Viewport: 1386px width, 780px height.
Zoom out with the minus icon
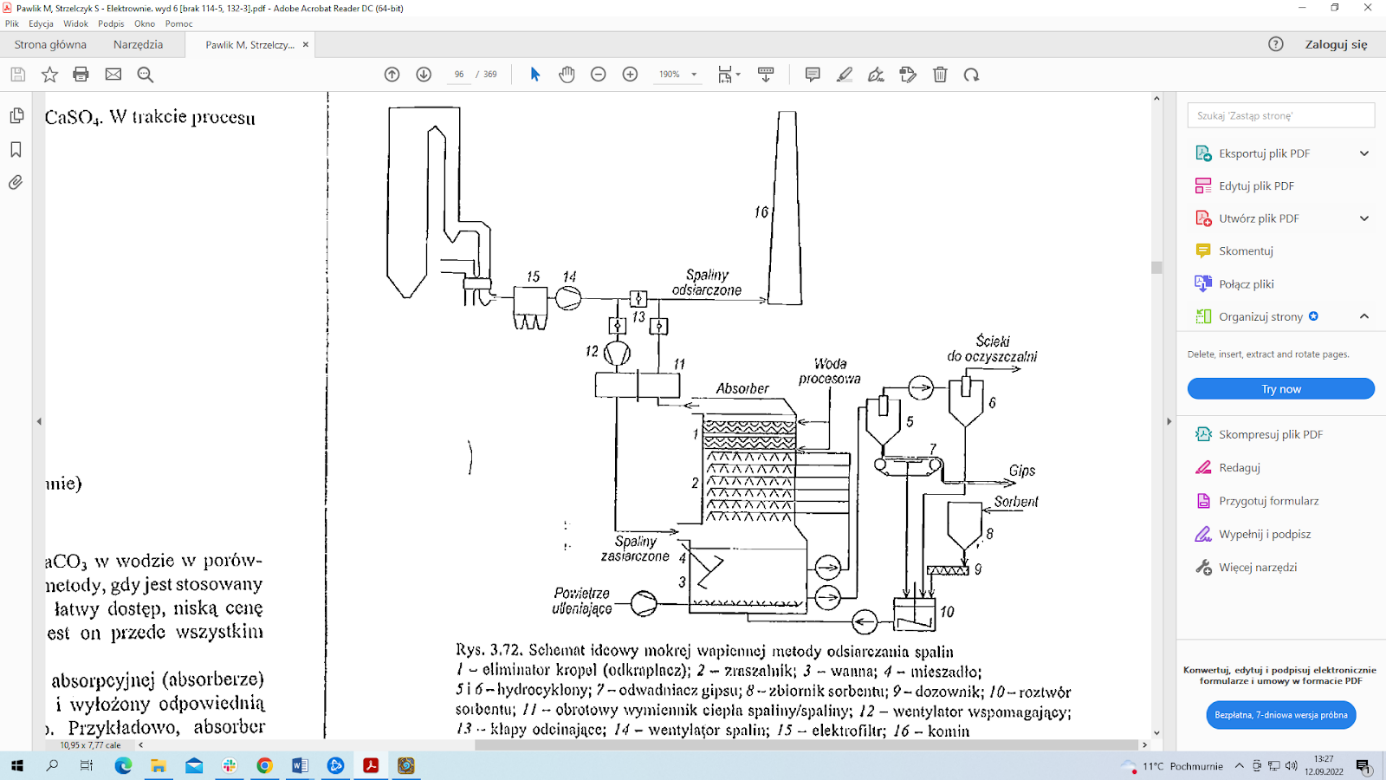coord(597,74)
